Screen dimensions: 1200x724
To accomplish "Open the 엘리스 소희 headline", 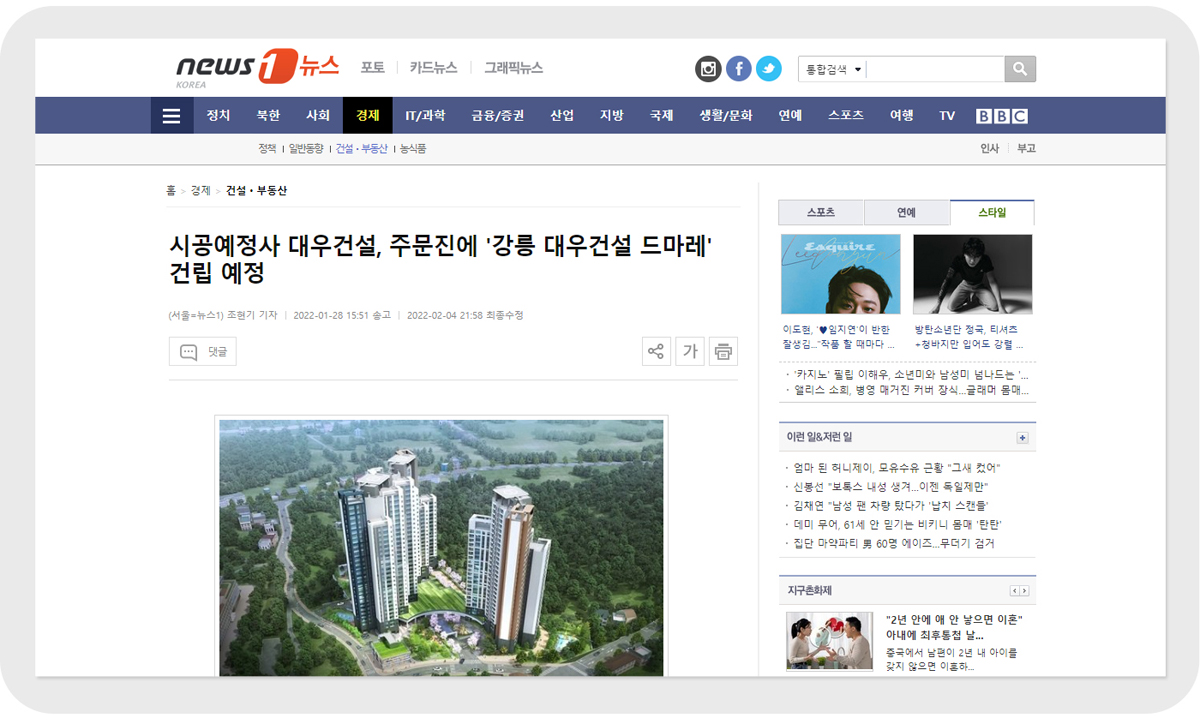I will (x=910, y=391).
